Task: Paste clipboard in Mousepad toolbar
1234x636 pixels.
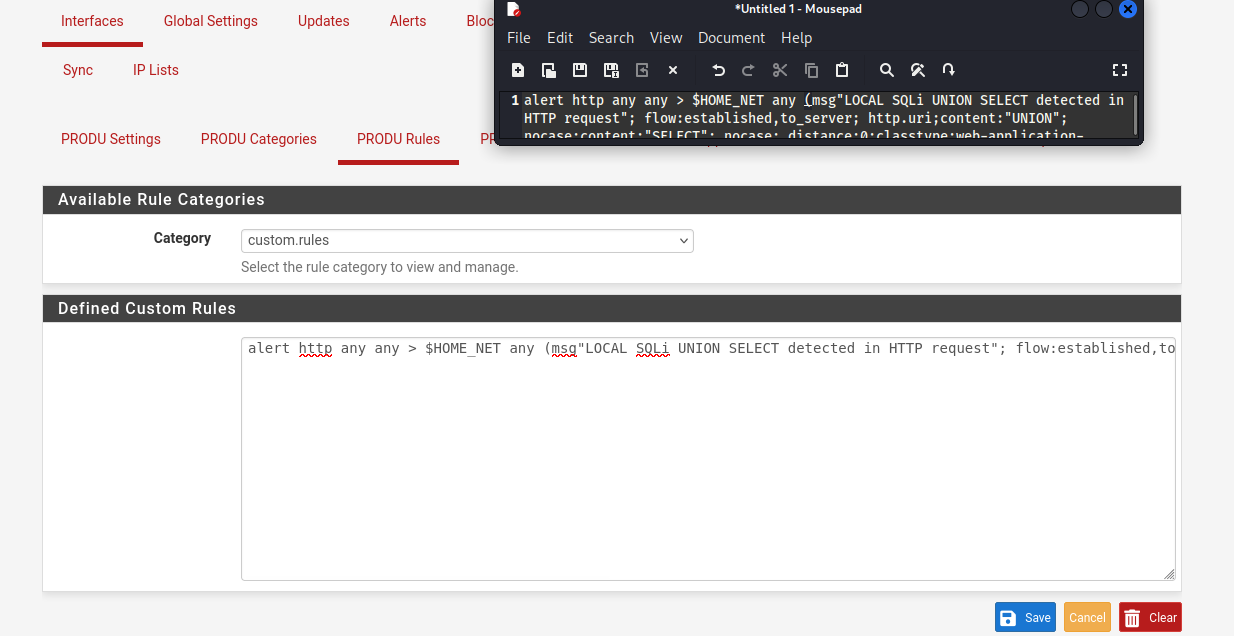Action: point(842,70)
